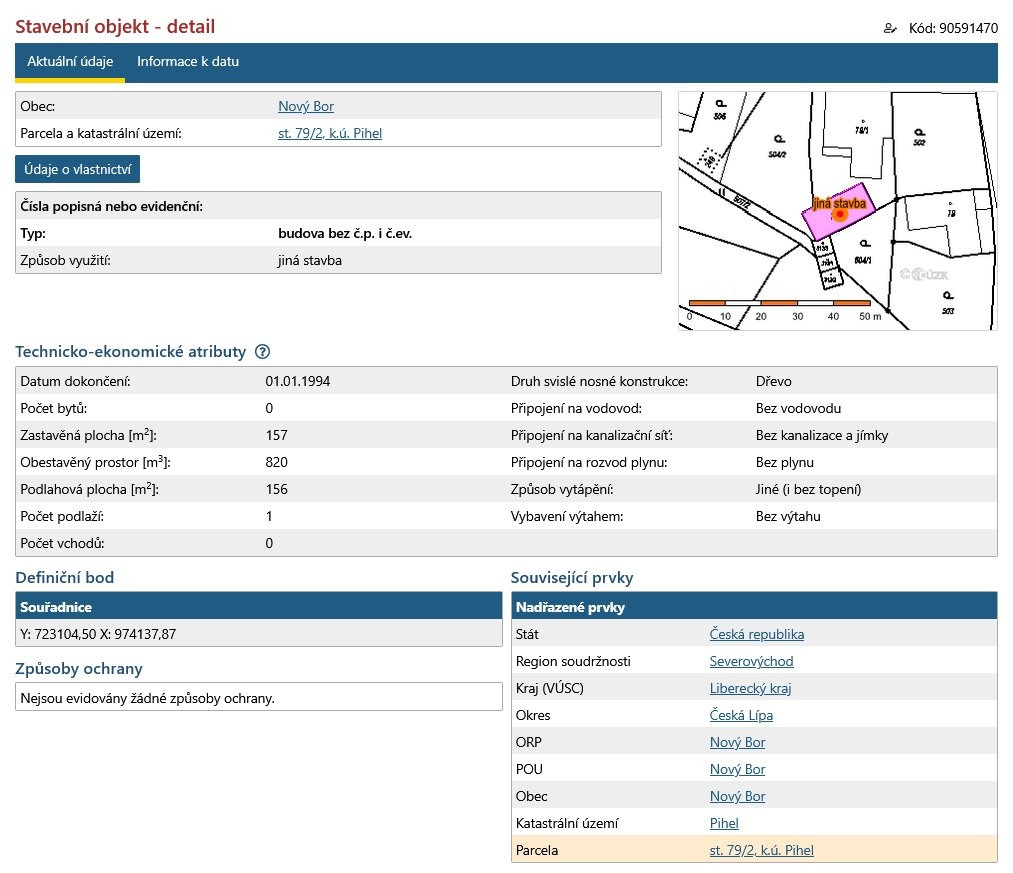This screenshot has height=873, width=1013.
Task: Click the map scale bar
Action: pos(779,302)
